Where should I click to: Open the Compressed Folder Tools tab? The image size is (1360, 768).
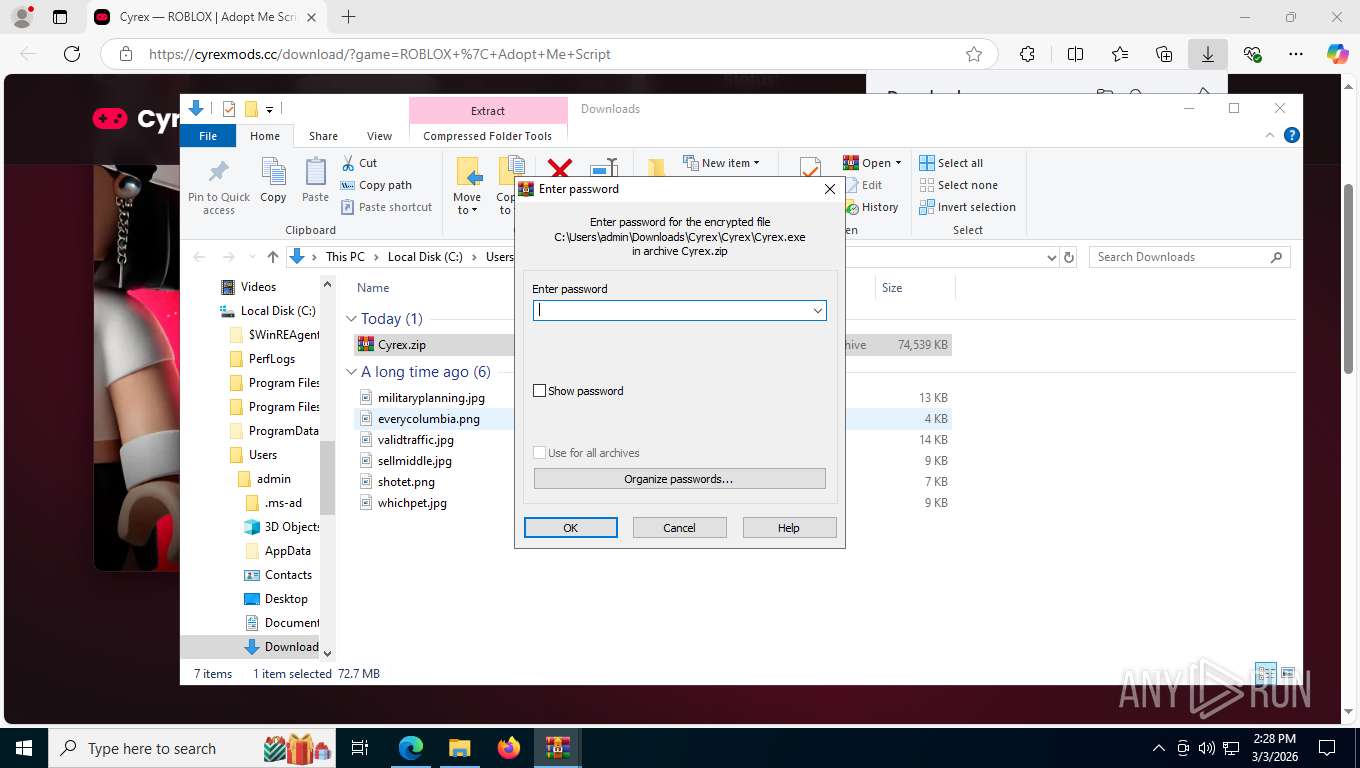[488, 136]
